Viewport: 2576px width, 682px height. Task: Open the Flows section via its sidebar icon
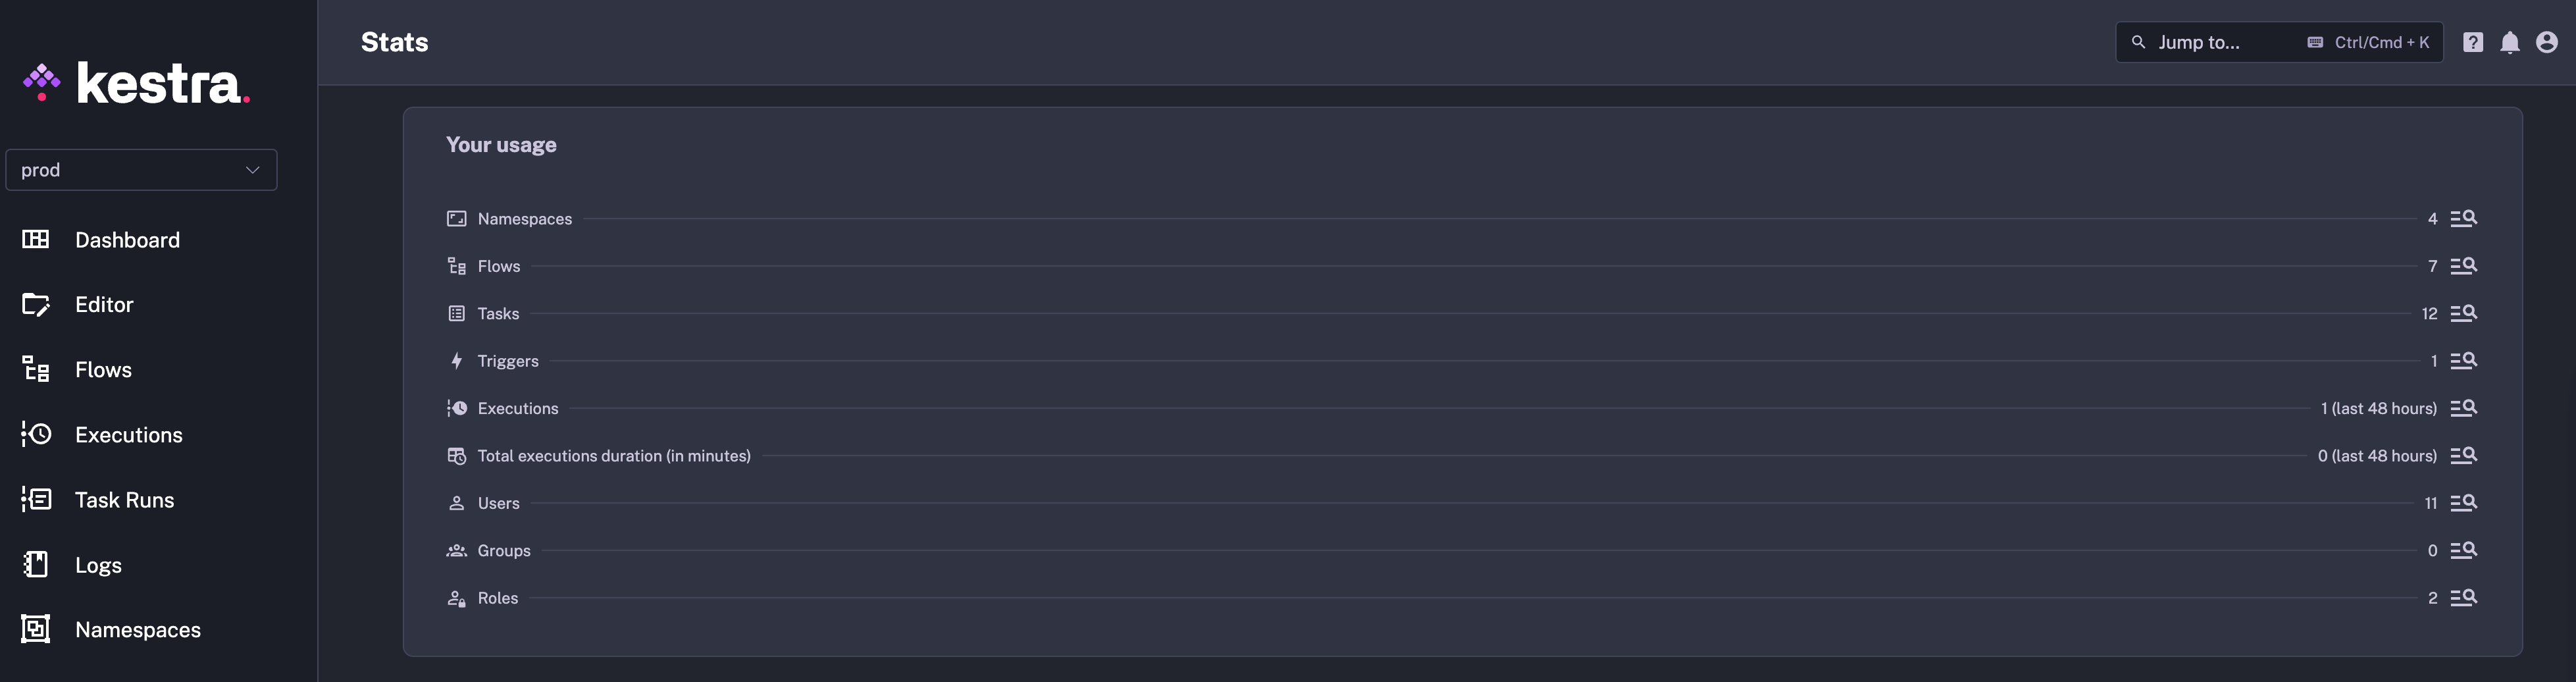[37, 369]
